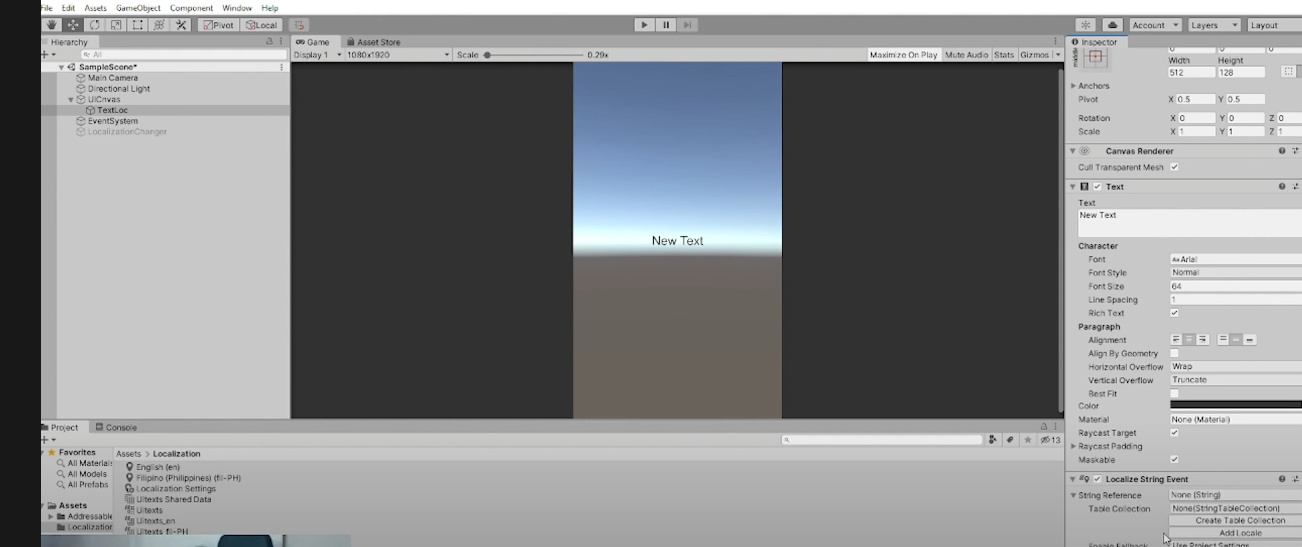Collapse the UICnvas hierarchy item
This screenshot has height=547, width=1302.
(71, 100)
